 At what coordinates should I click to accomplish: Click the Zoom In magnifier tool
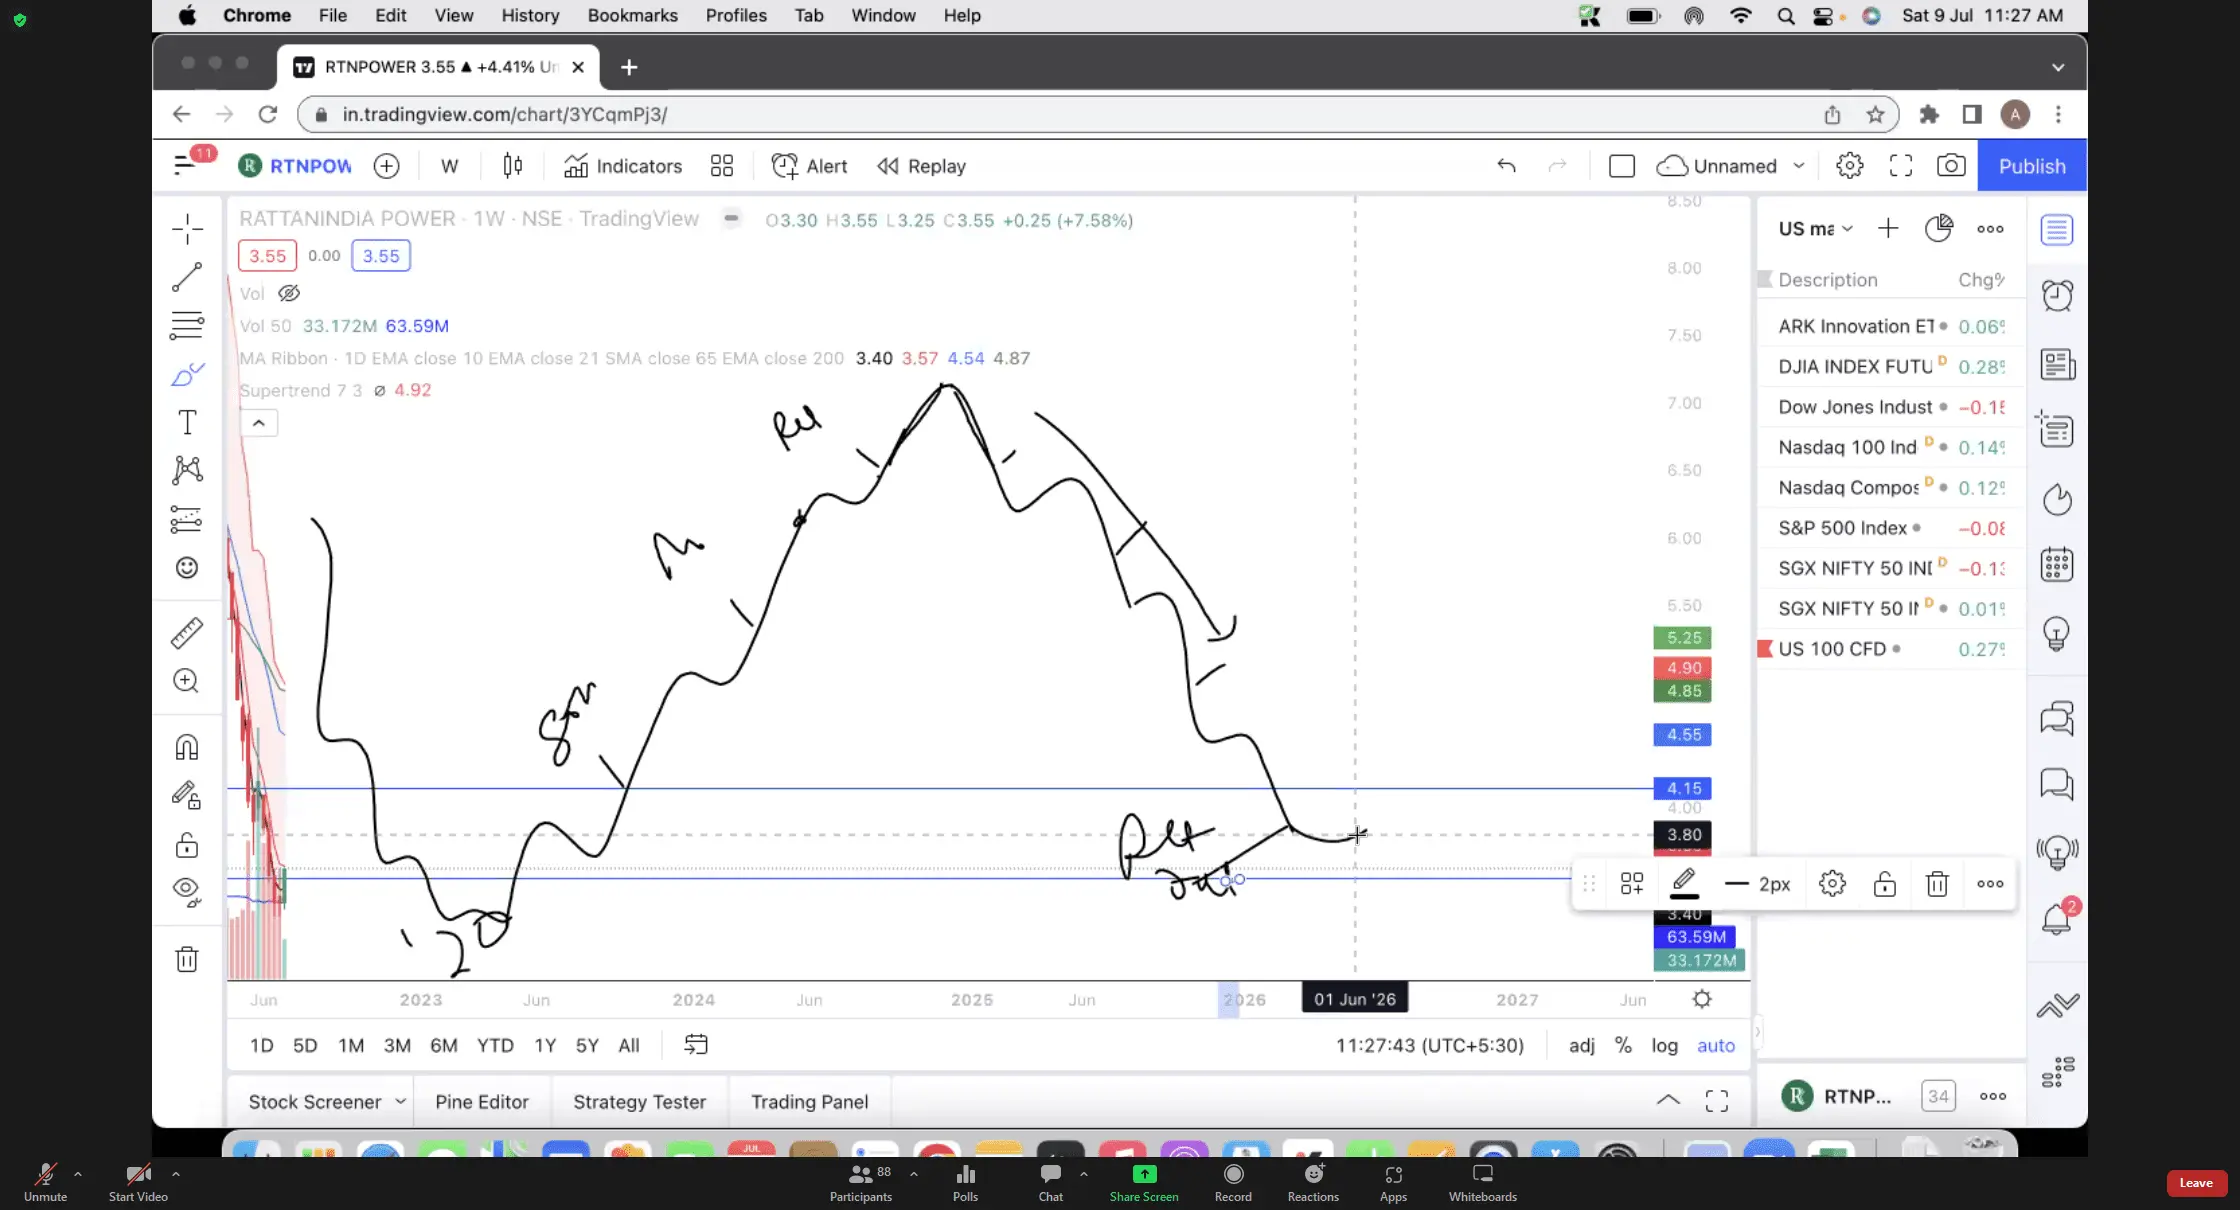187,681
